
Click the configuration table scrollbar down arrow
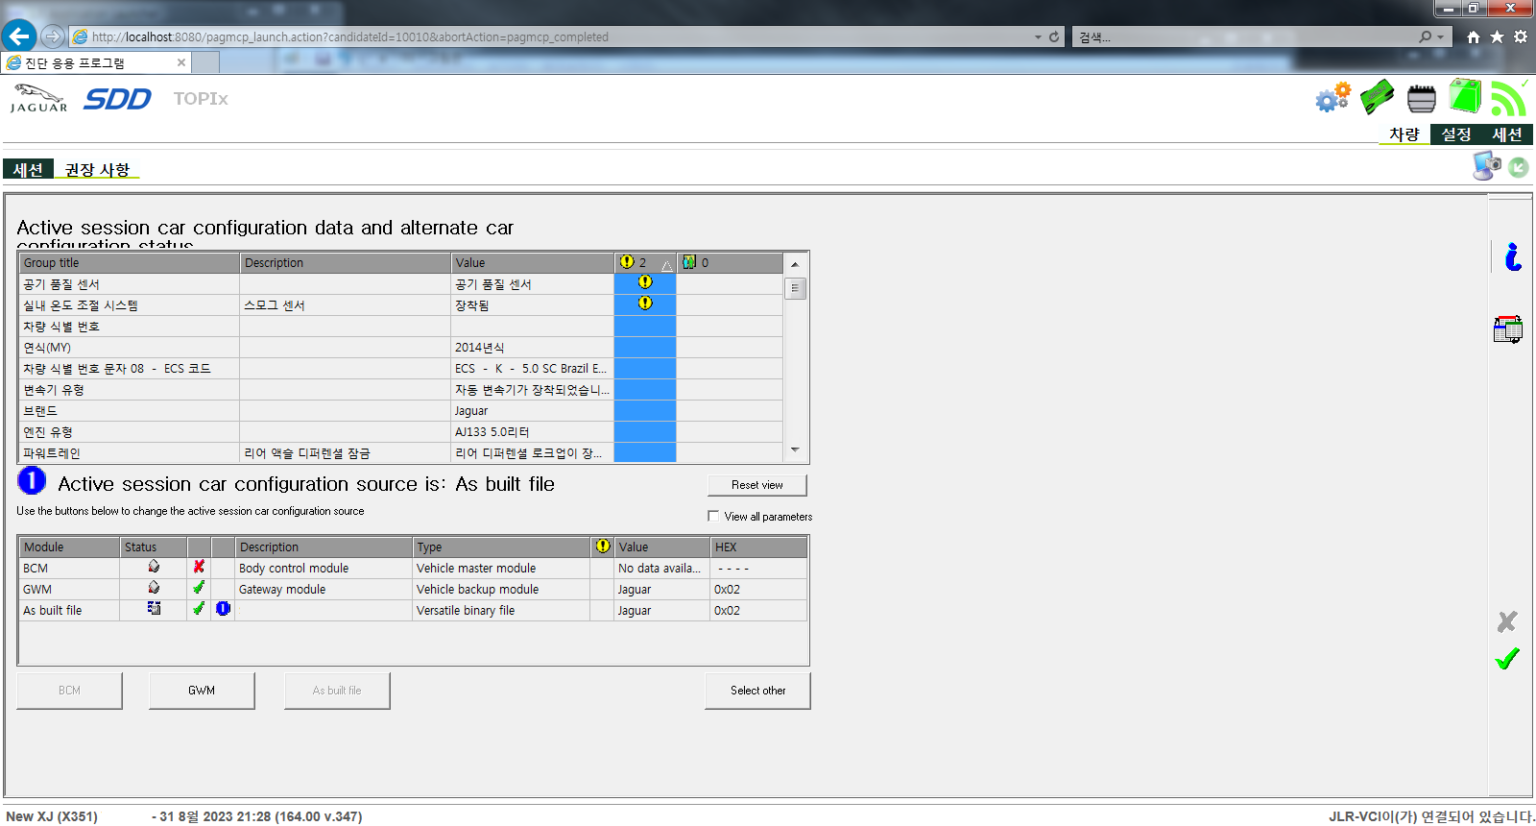coord(795,451)
